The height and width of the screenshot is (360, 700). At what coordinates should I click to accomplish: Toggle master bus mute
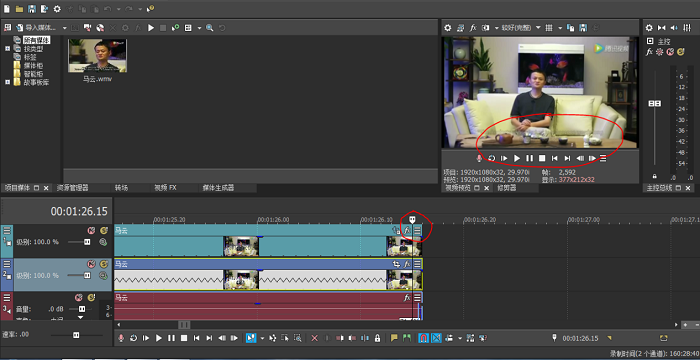coord(670,52)
